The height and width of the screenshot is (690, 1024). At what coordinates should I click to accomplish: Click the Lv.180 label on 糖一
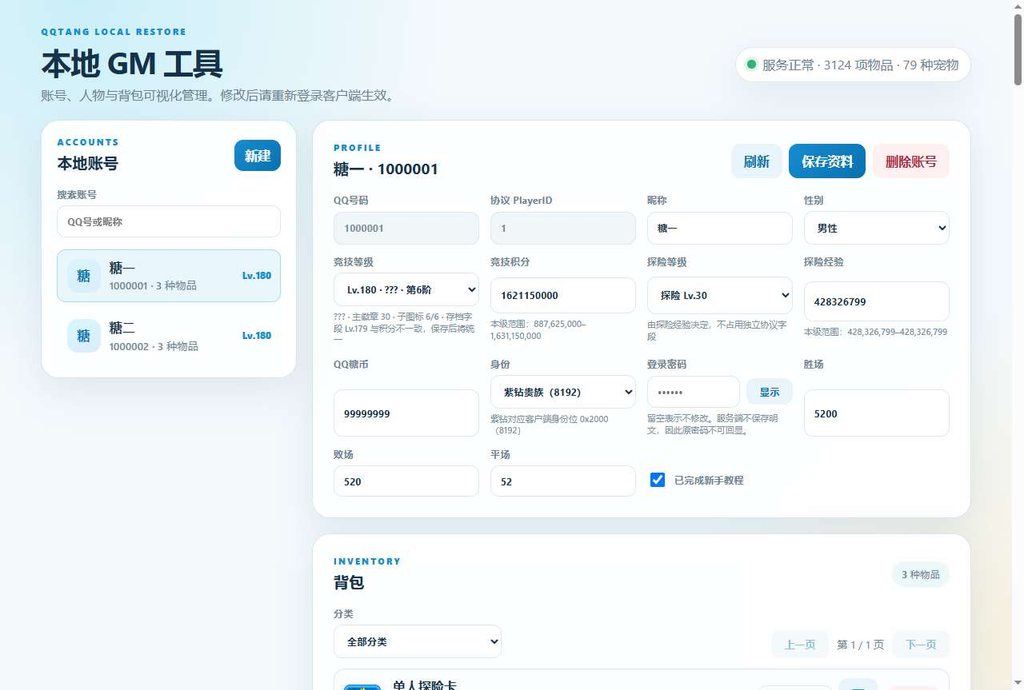tap(257, 275)
